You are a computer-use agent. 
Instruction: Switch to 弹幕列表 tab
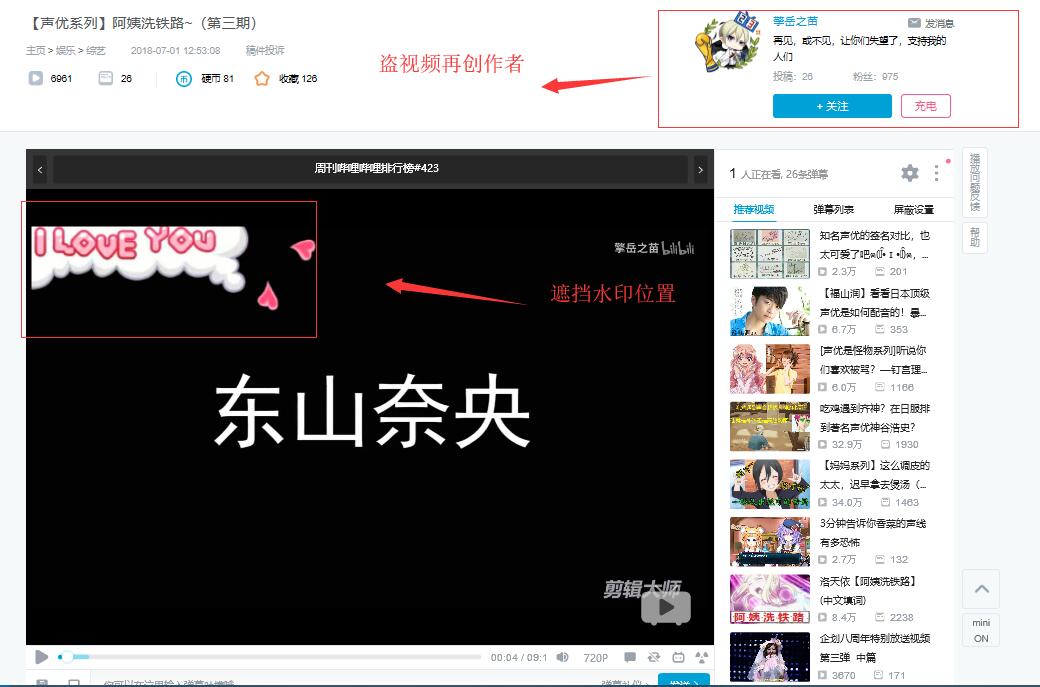pyautogui.click(x=834, y=210)
